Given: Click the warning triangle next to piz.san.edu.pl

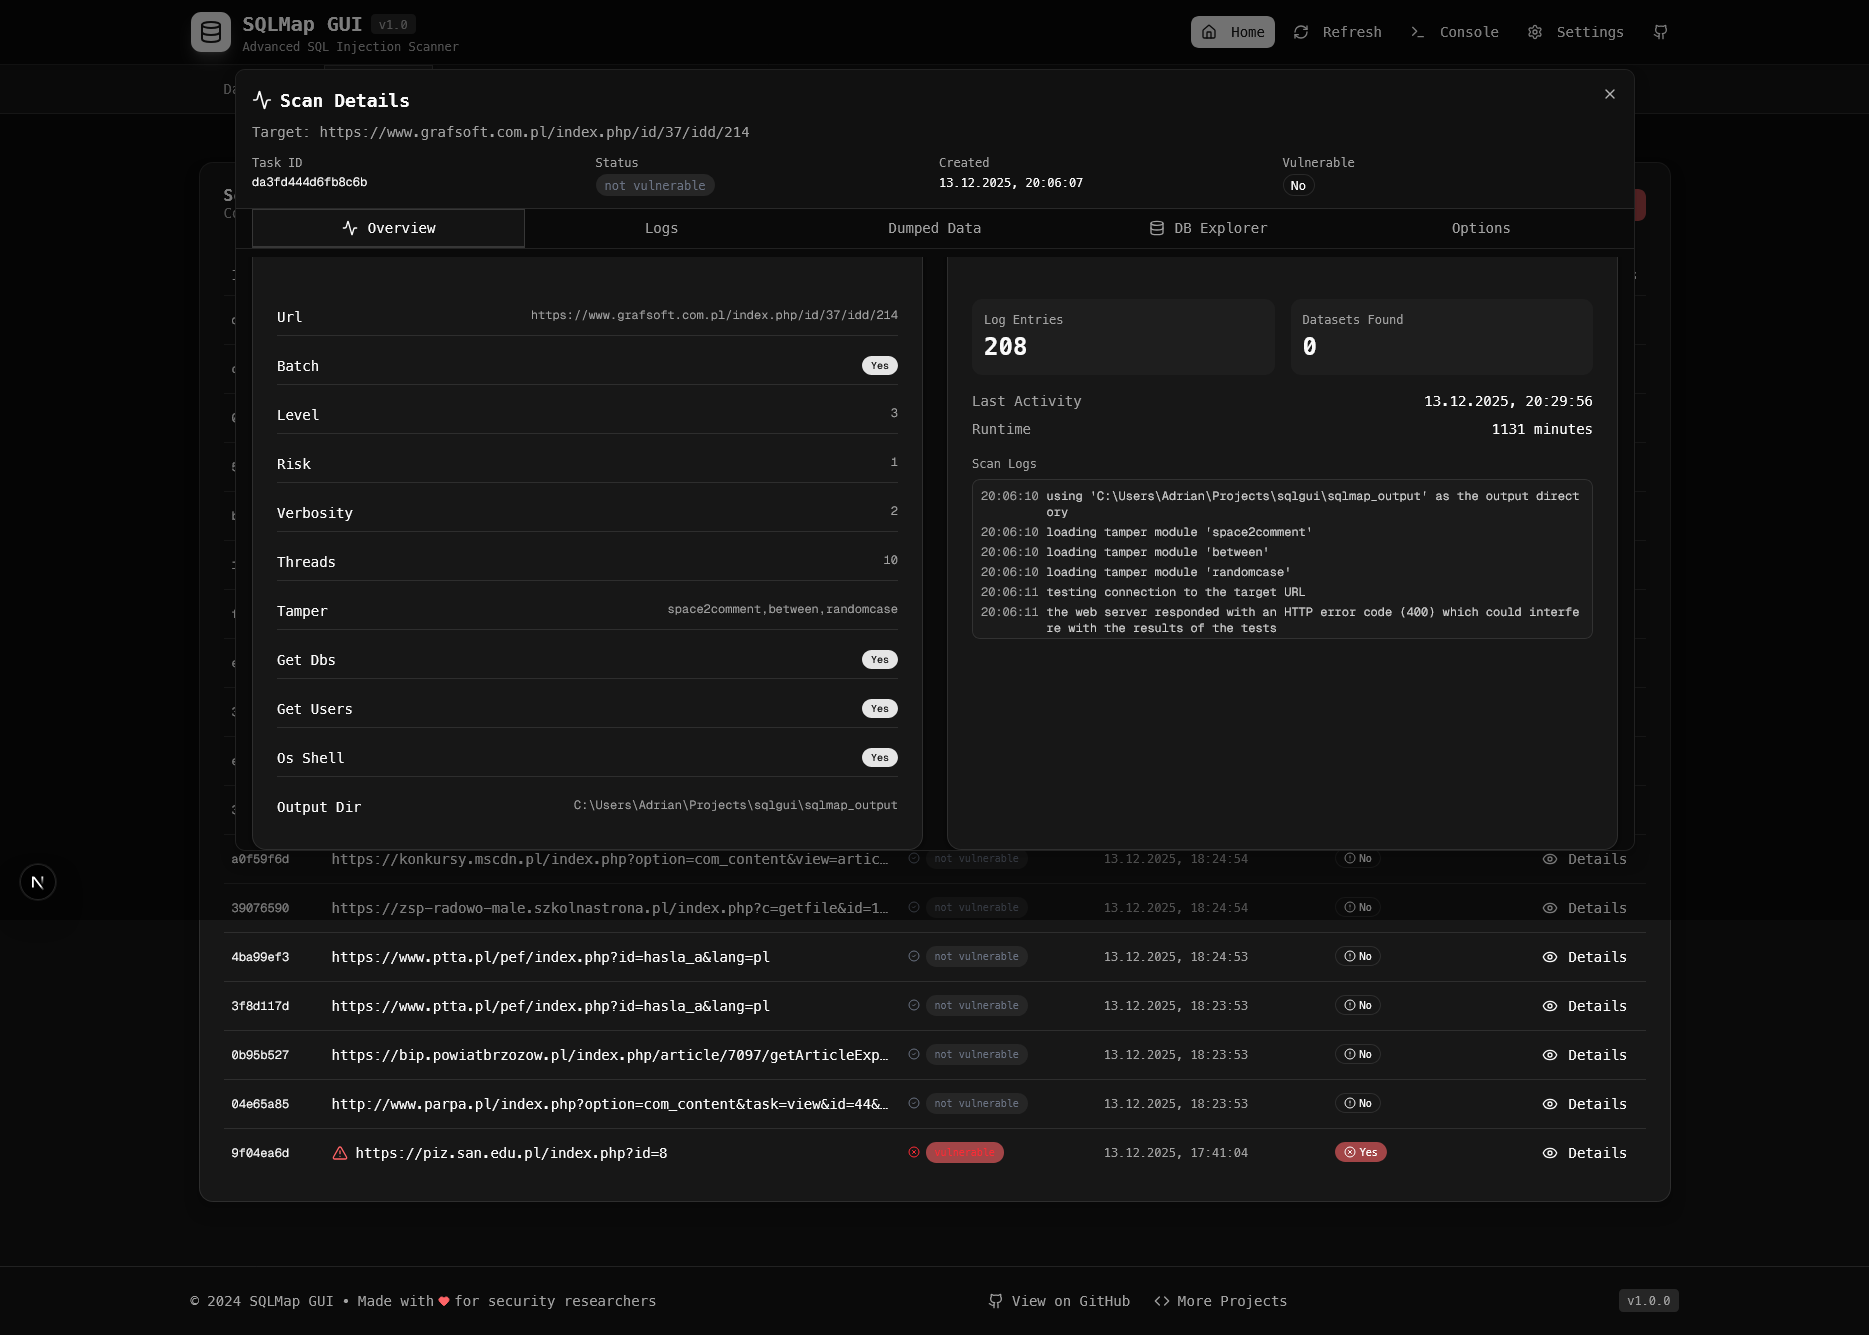Looking at the screenshot, I should coord(340,1153).
